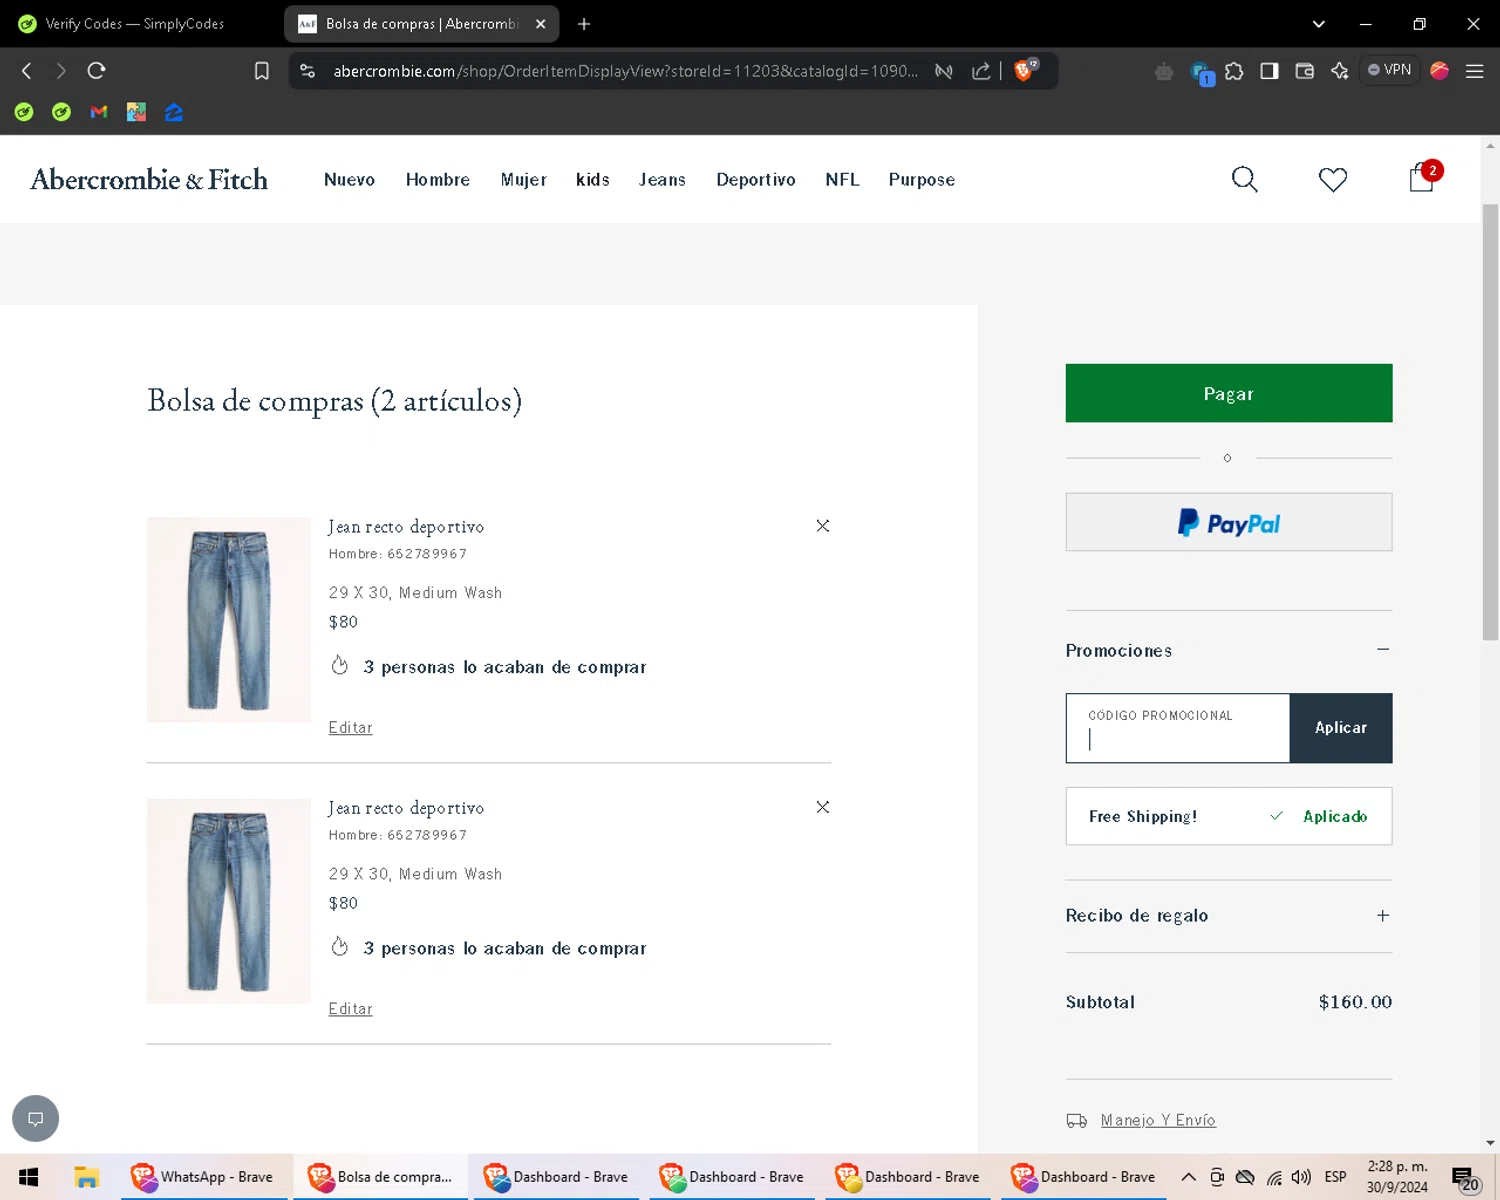Viewport: 1500px width, 1200px height.
Task: Open the tab search dropdown arrow
Action: click(1318, 24)
